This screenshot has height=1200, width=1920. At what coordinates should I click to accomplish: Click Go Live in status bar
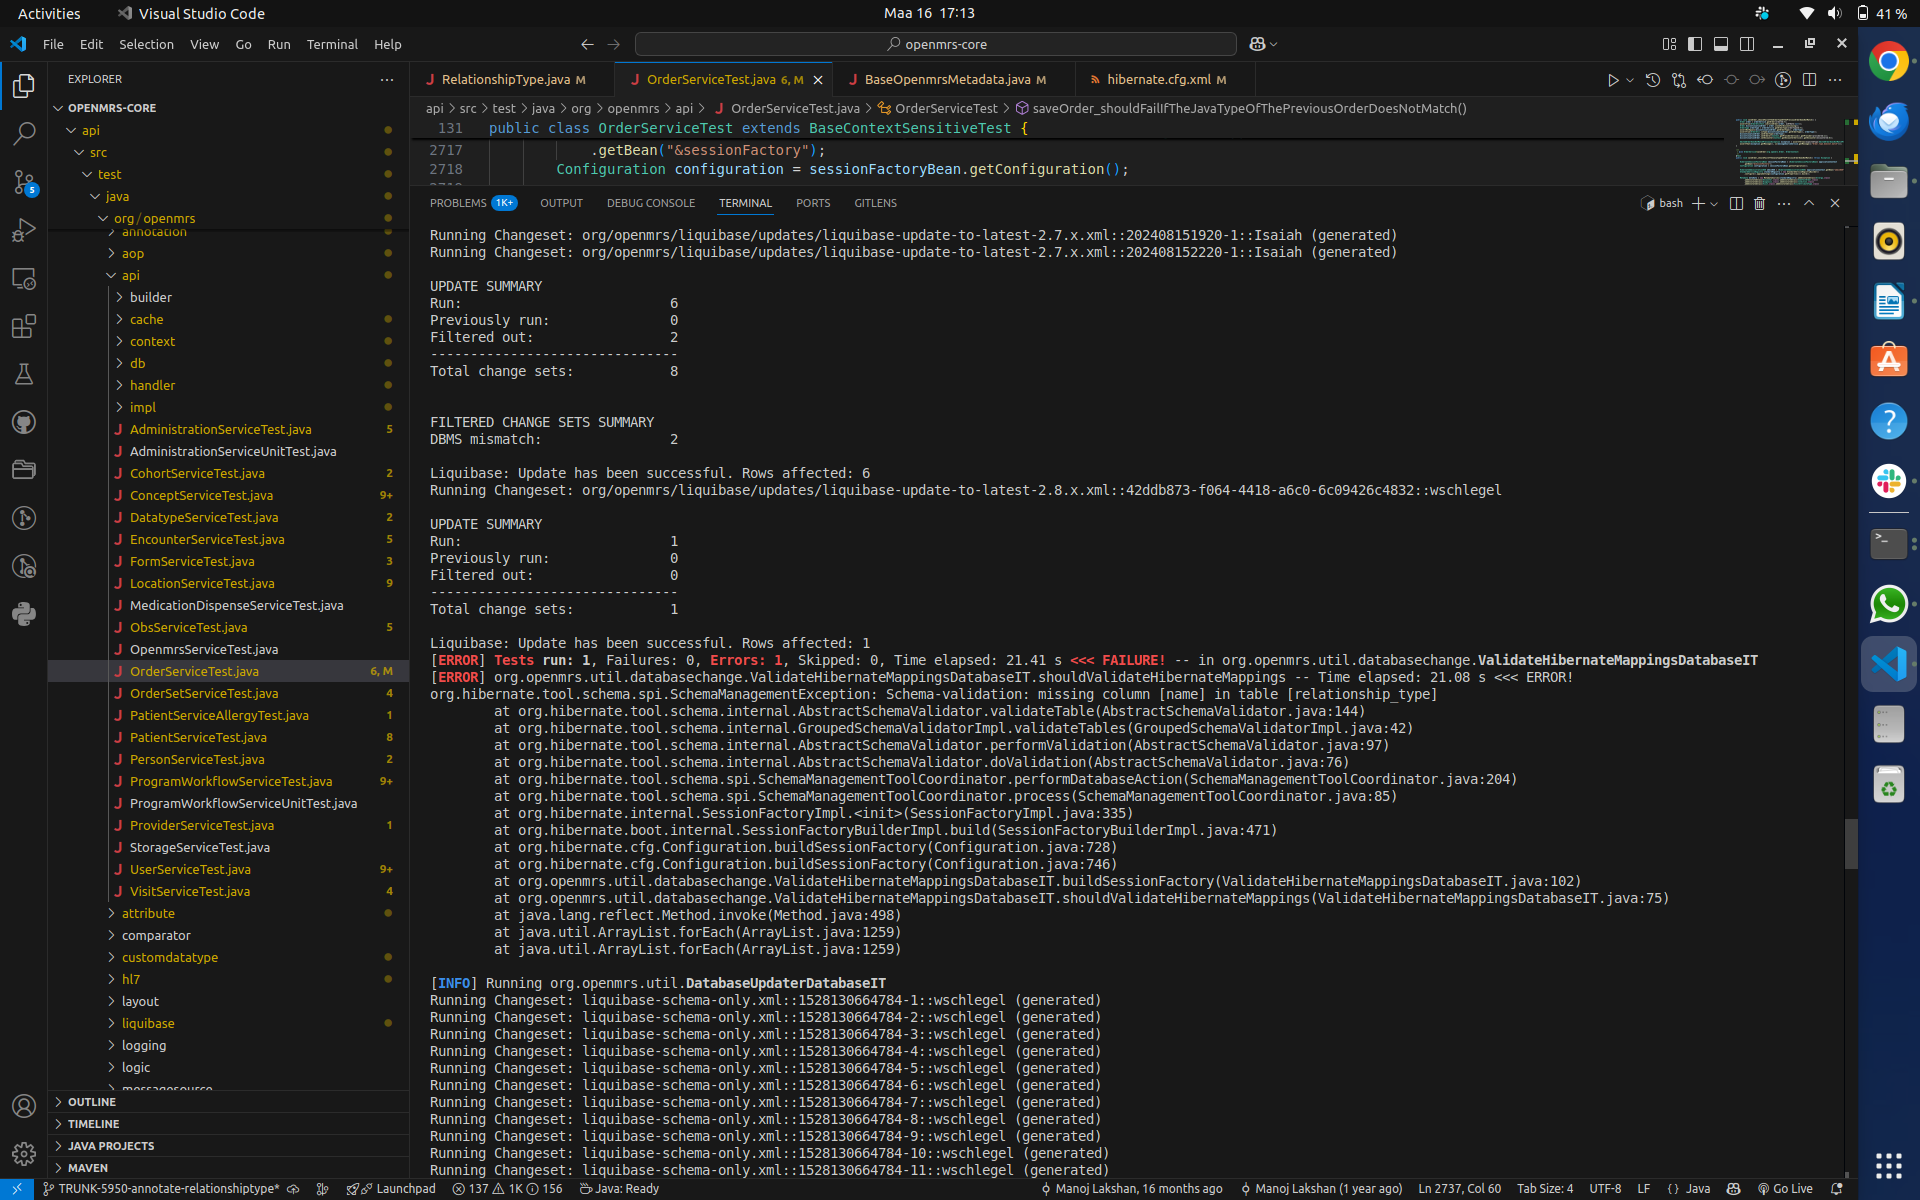pos(1785,1189)
